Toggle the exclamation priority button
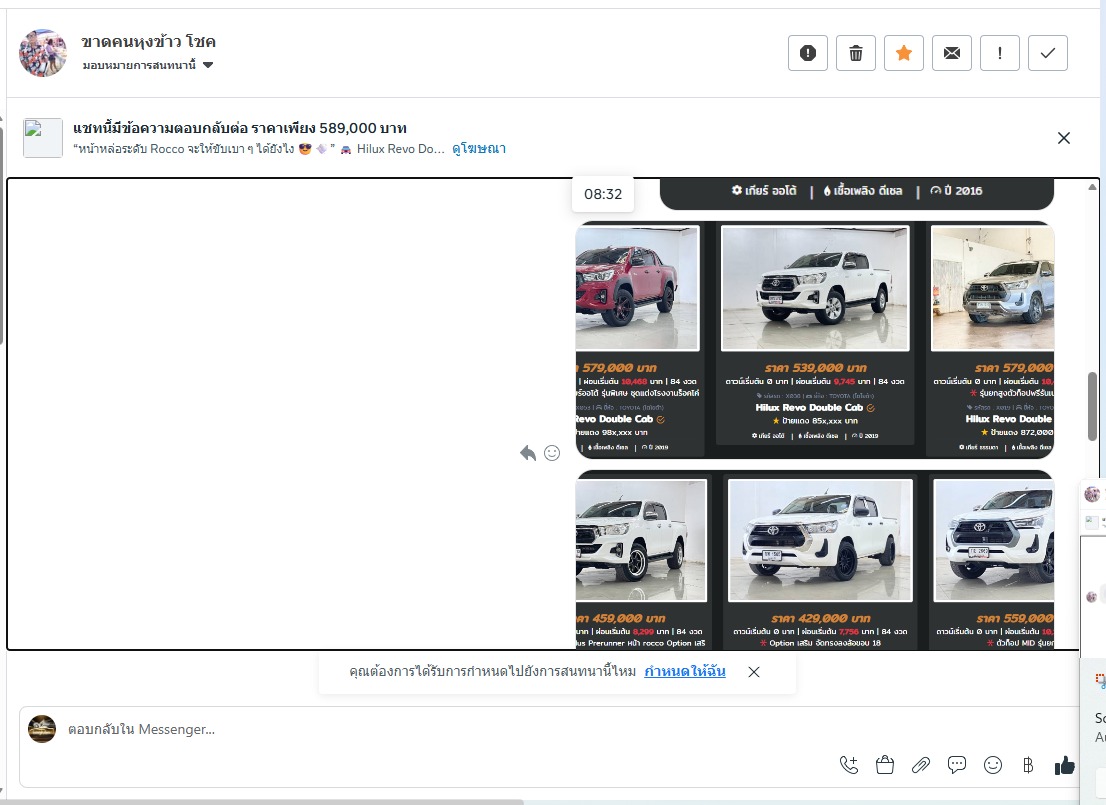The width and height of the screenshot is (1106, 805). (x=999, y=53)
